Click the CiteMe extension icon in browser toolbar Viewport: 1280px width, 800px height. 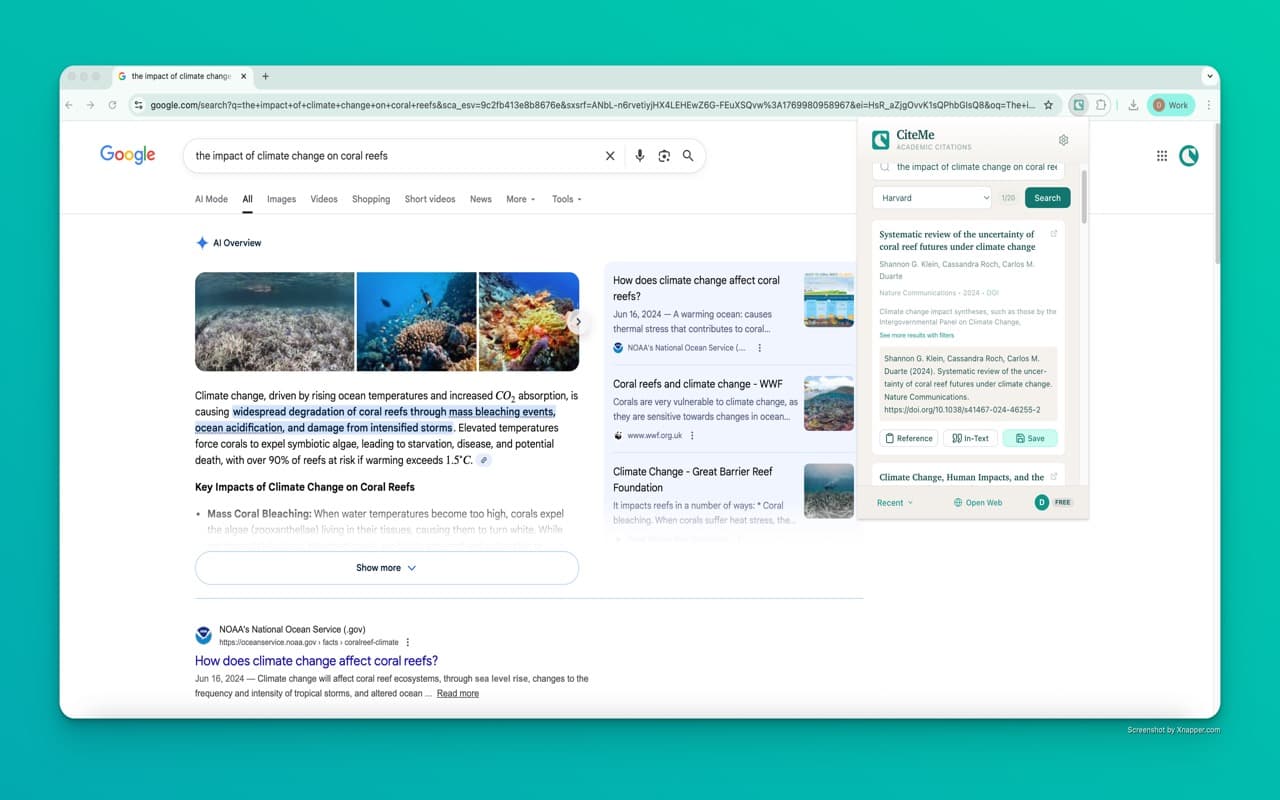point(1078,105)
